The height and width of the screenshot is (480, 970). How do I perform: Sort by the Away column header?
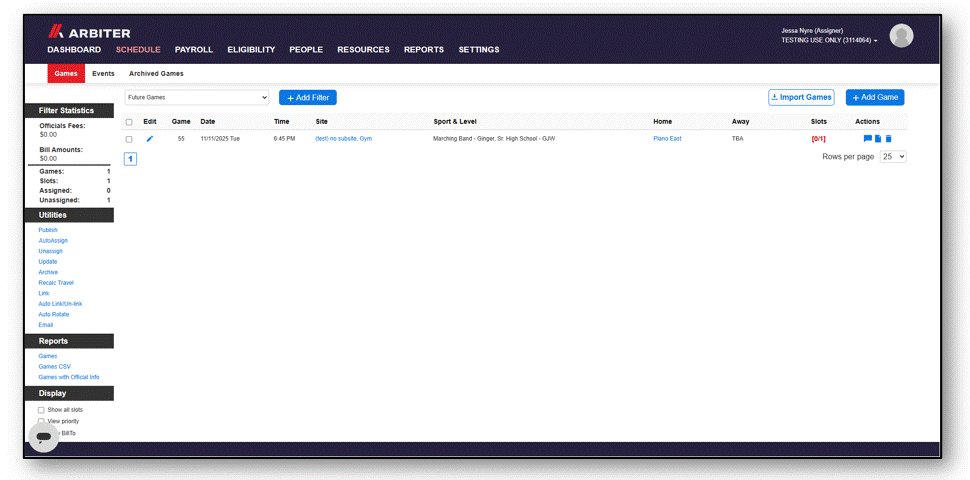740,122
